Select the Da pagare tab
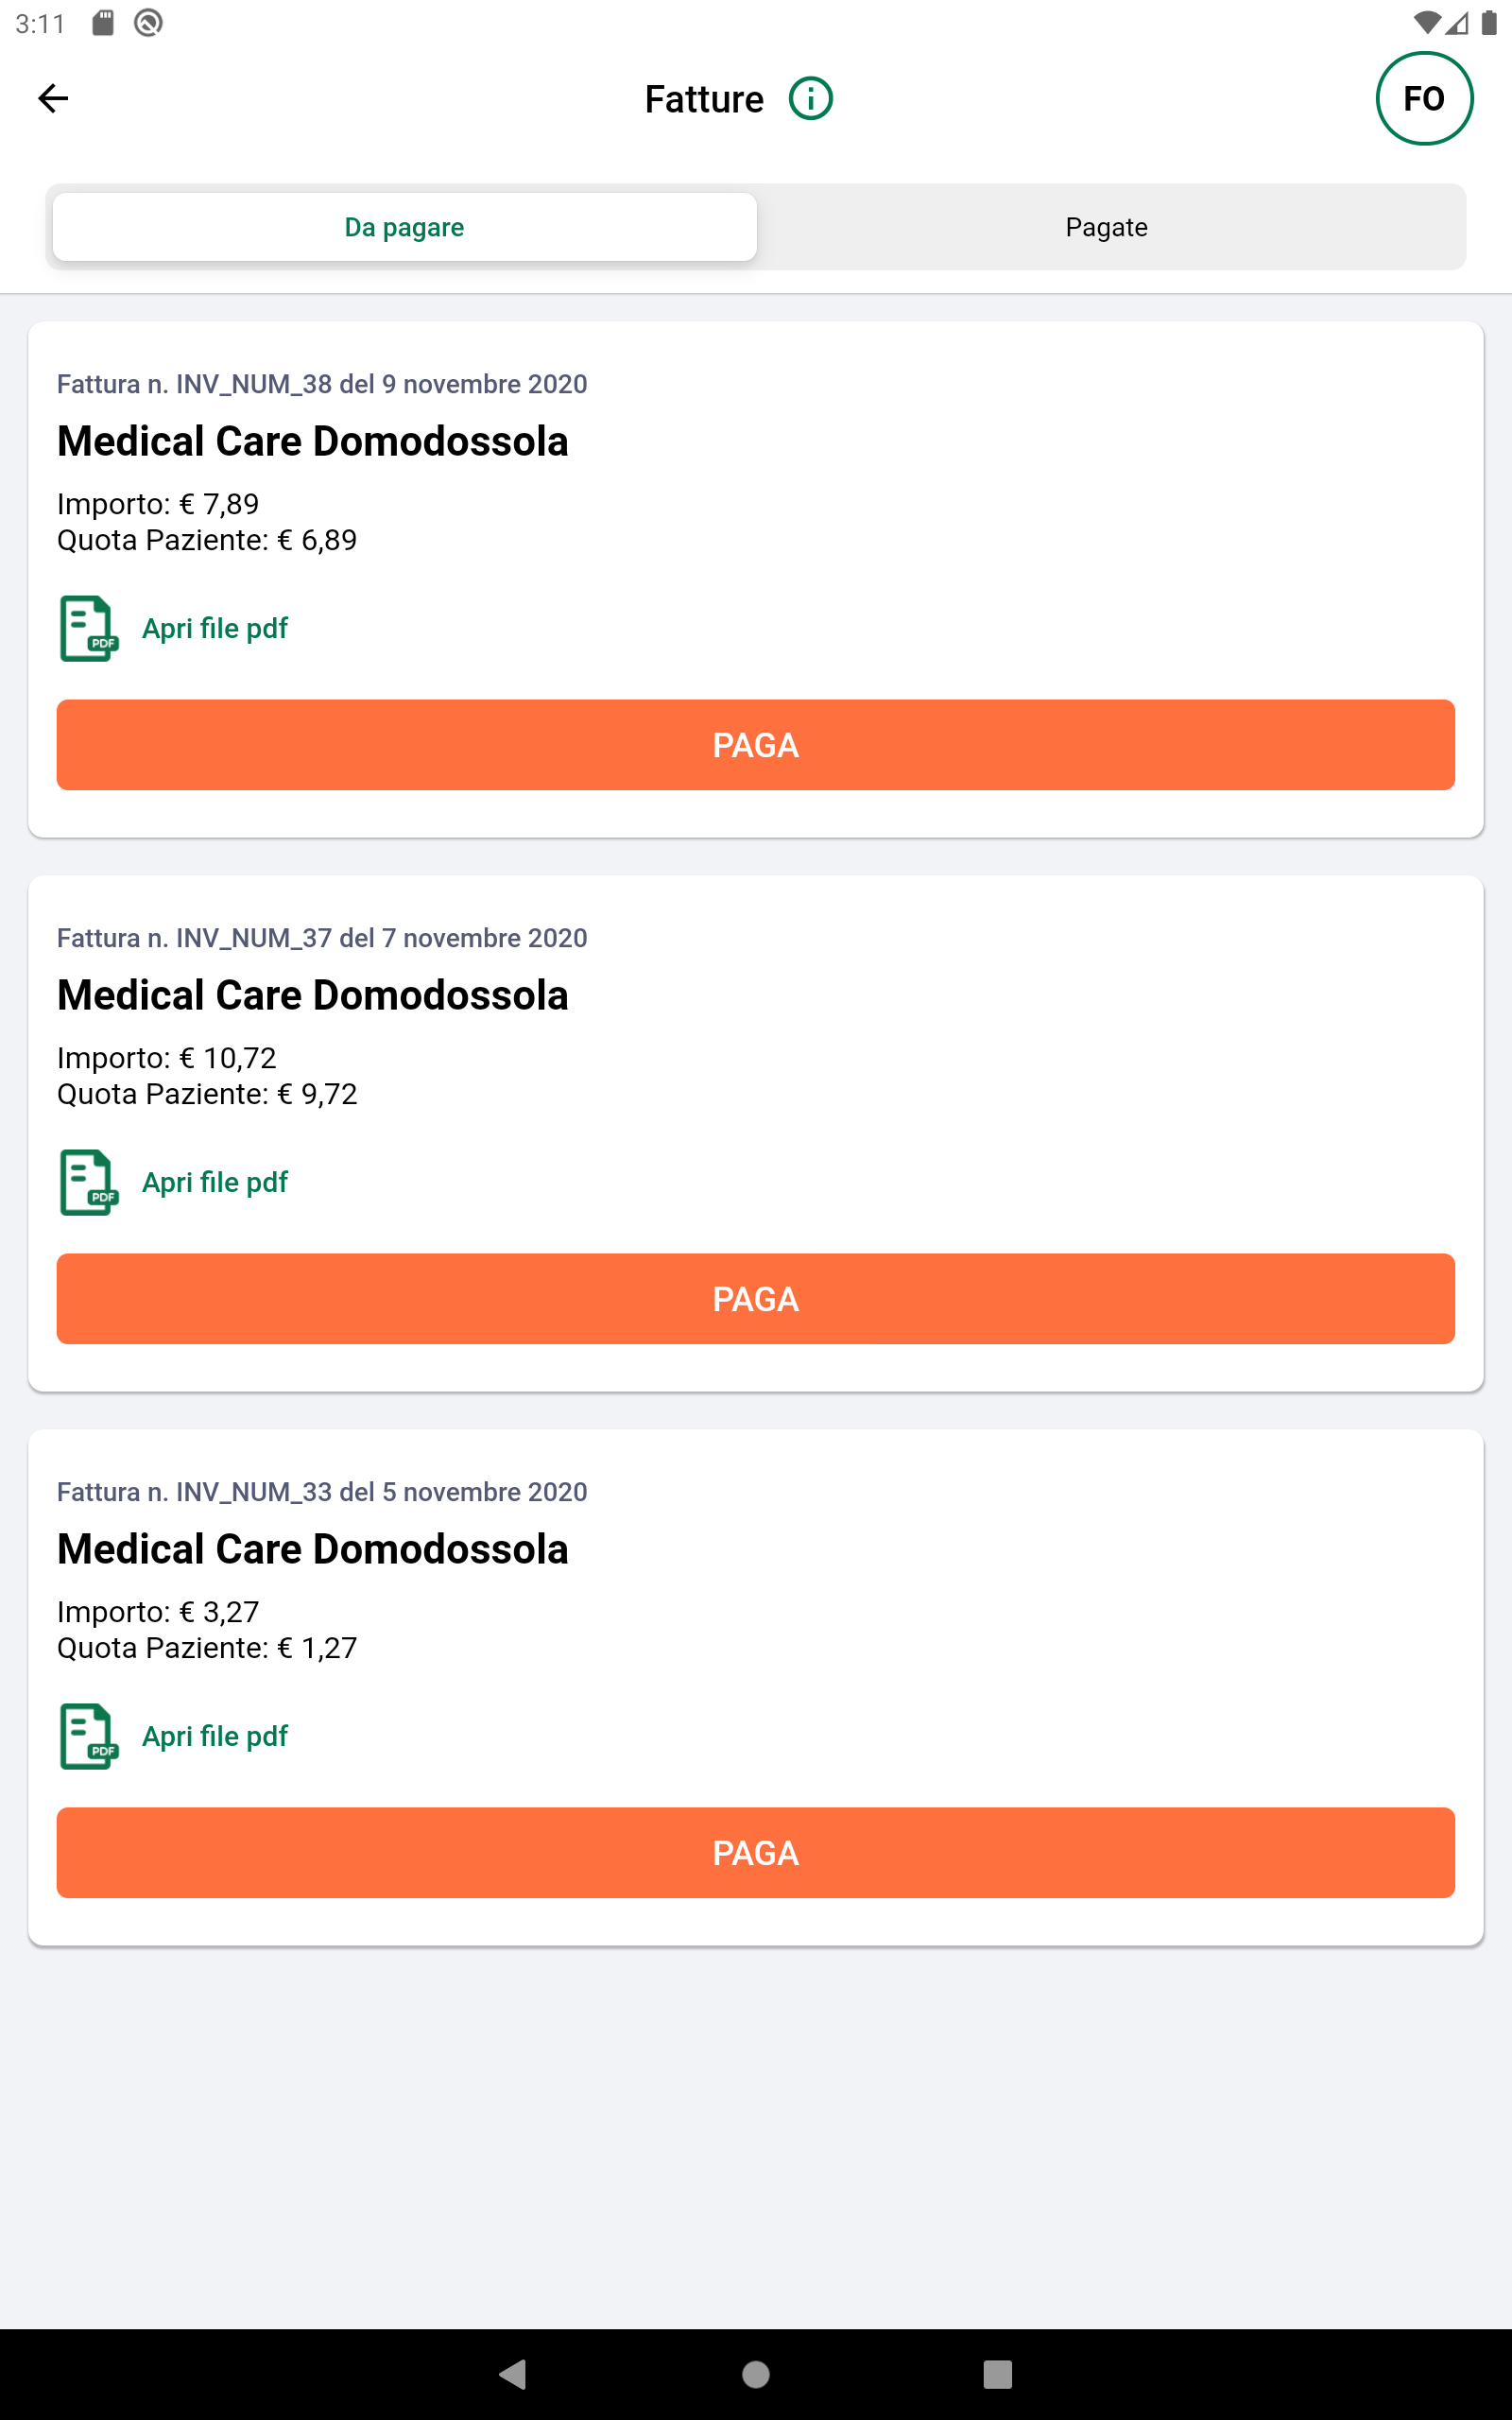The image size is (1512, 2420). pos(404,227)
